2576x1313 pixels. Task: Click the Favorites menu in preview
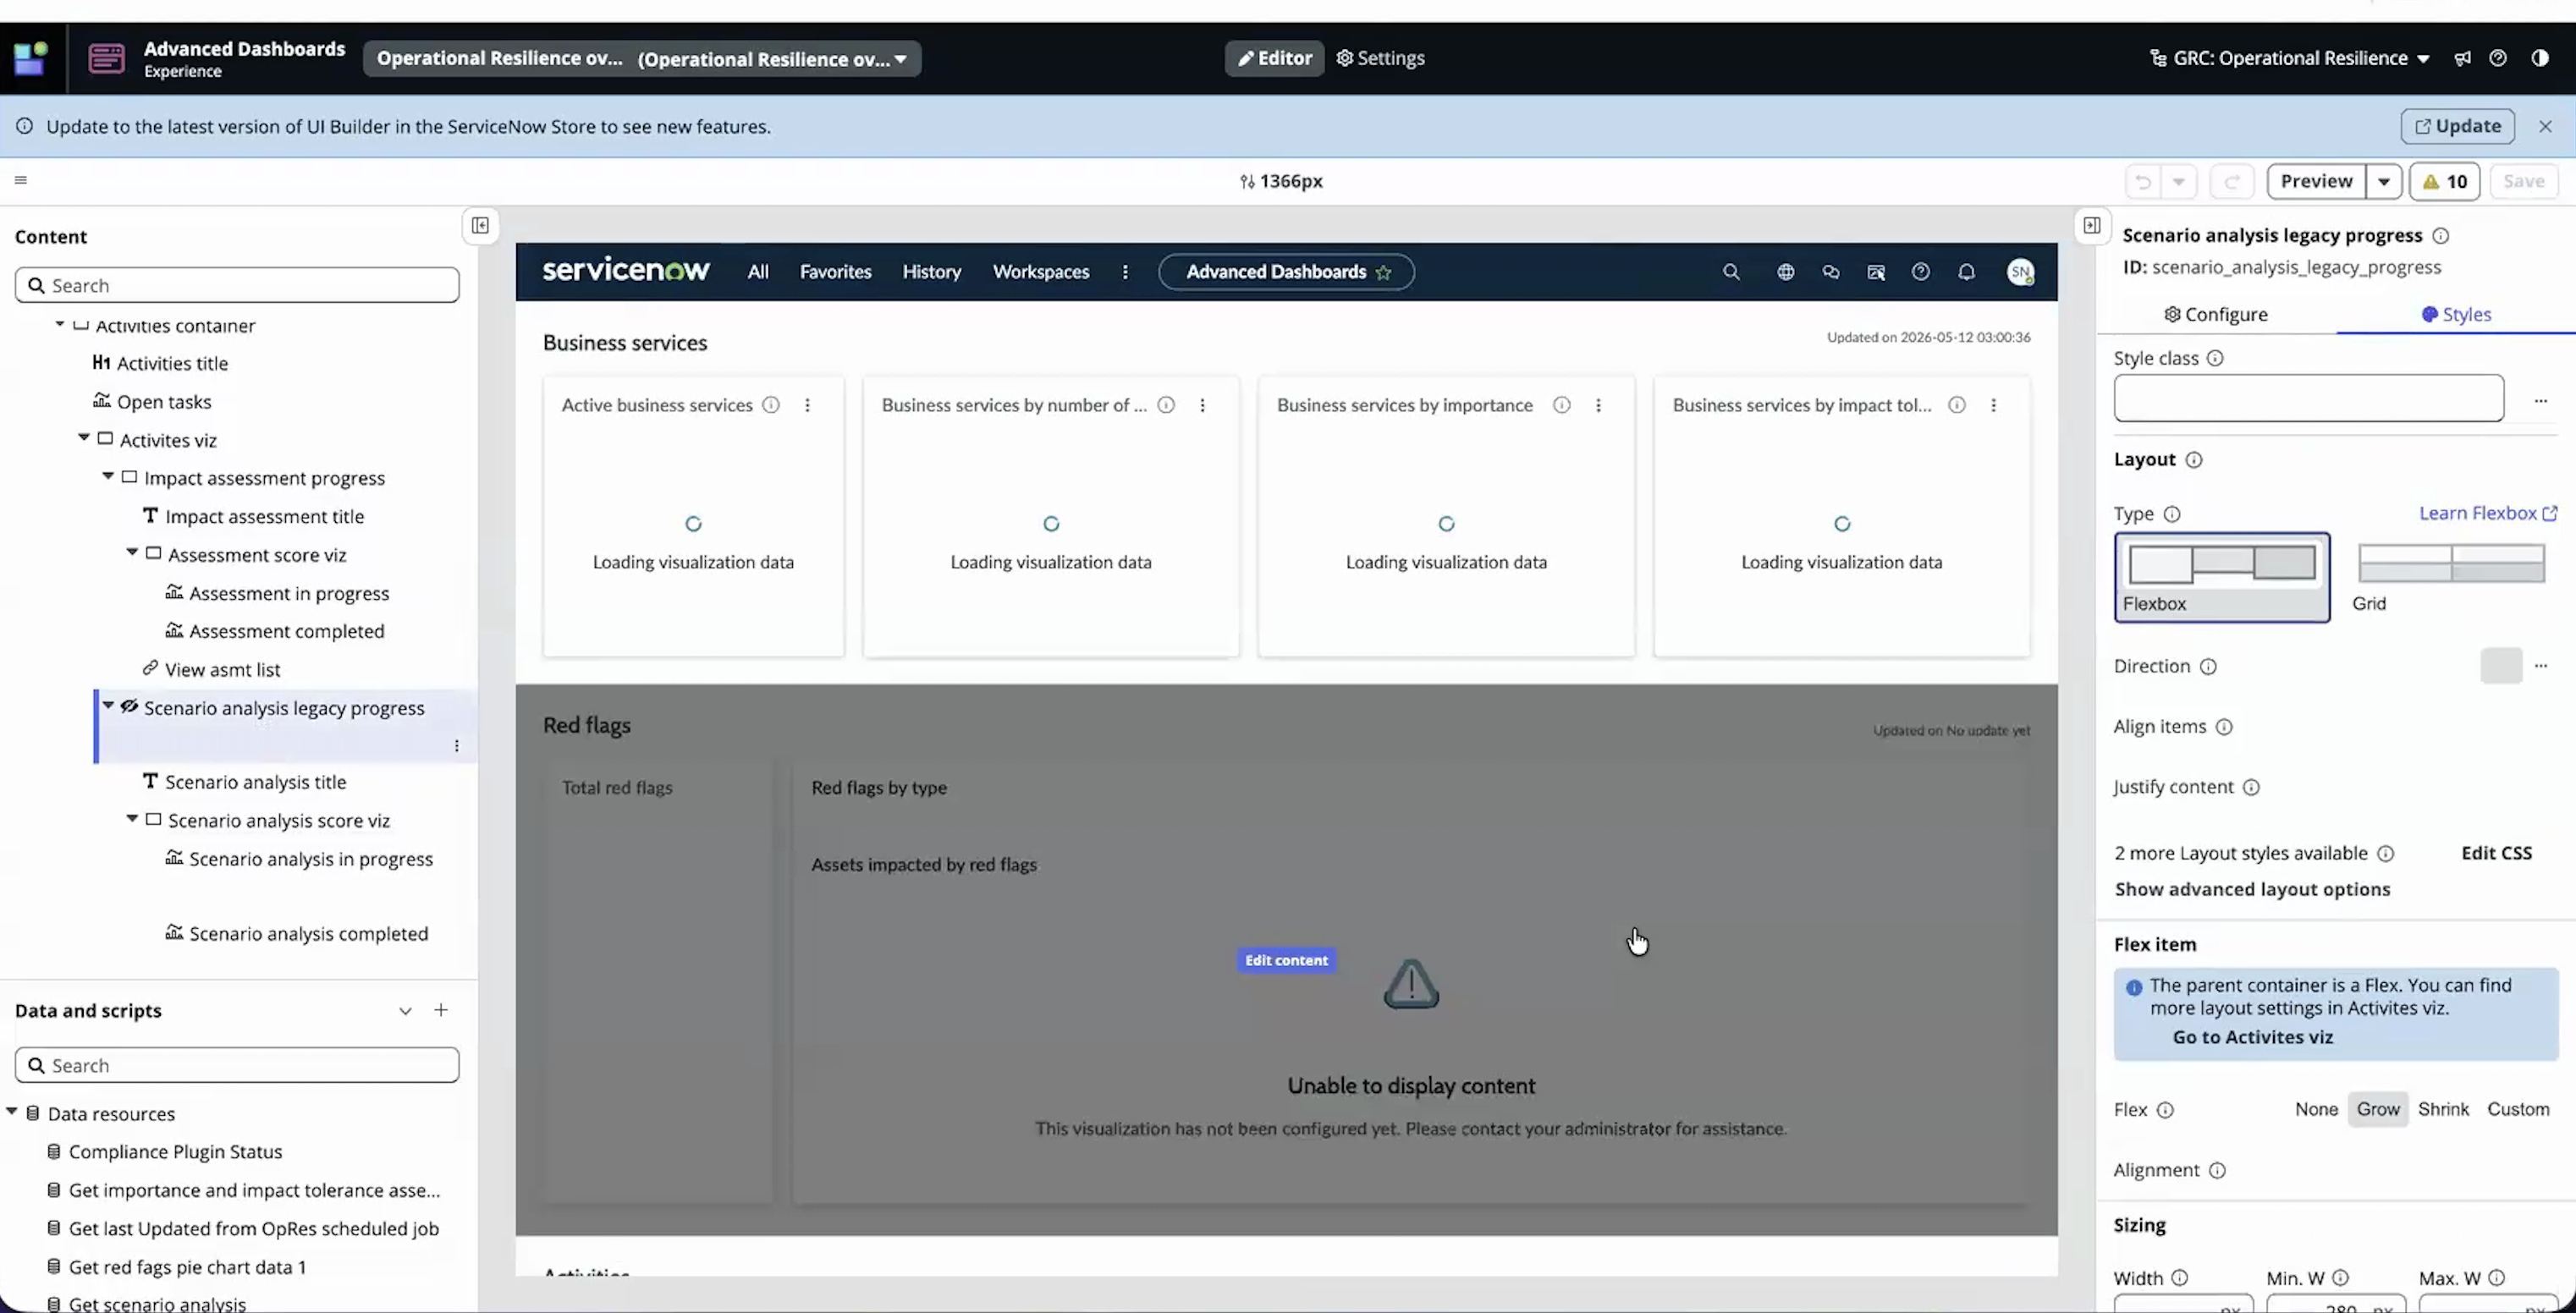[835, 272]
